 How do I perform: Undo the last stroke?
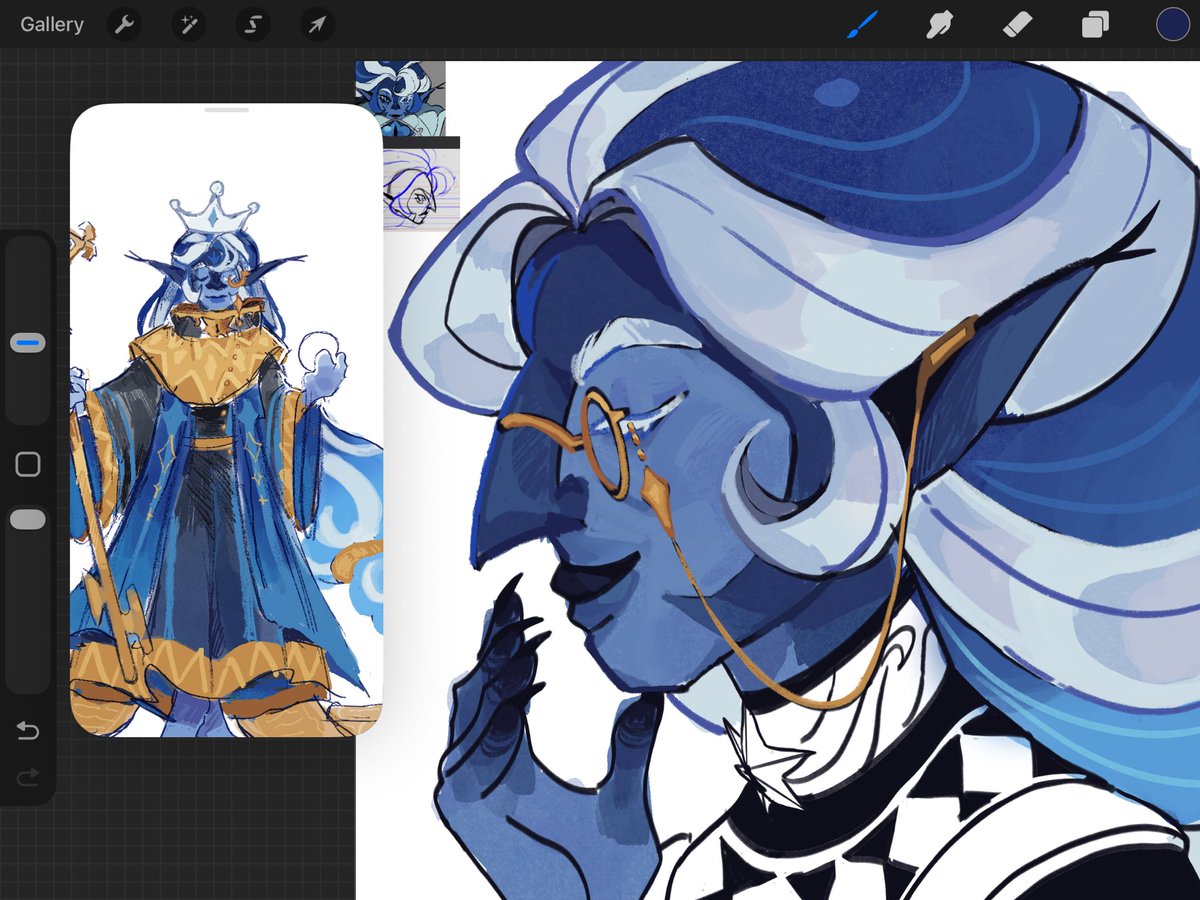[28, 732]
